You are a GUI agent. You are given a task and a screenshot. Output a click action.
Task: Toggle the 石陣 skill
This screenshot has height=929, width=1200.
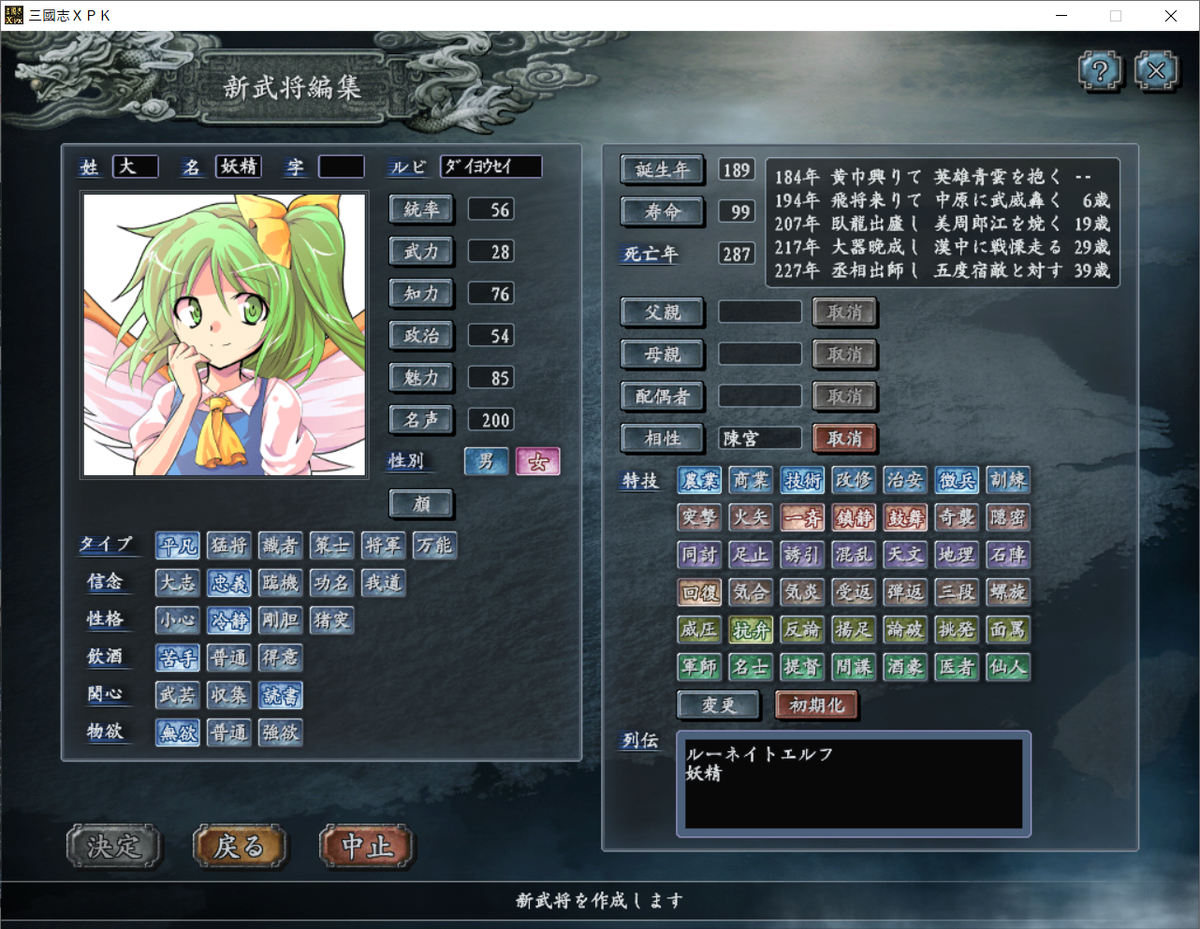click(x=1008, y=555)
